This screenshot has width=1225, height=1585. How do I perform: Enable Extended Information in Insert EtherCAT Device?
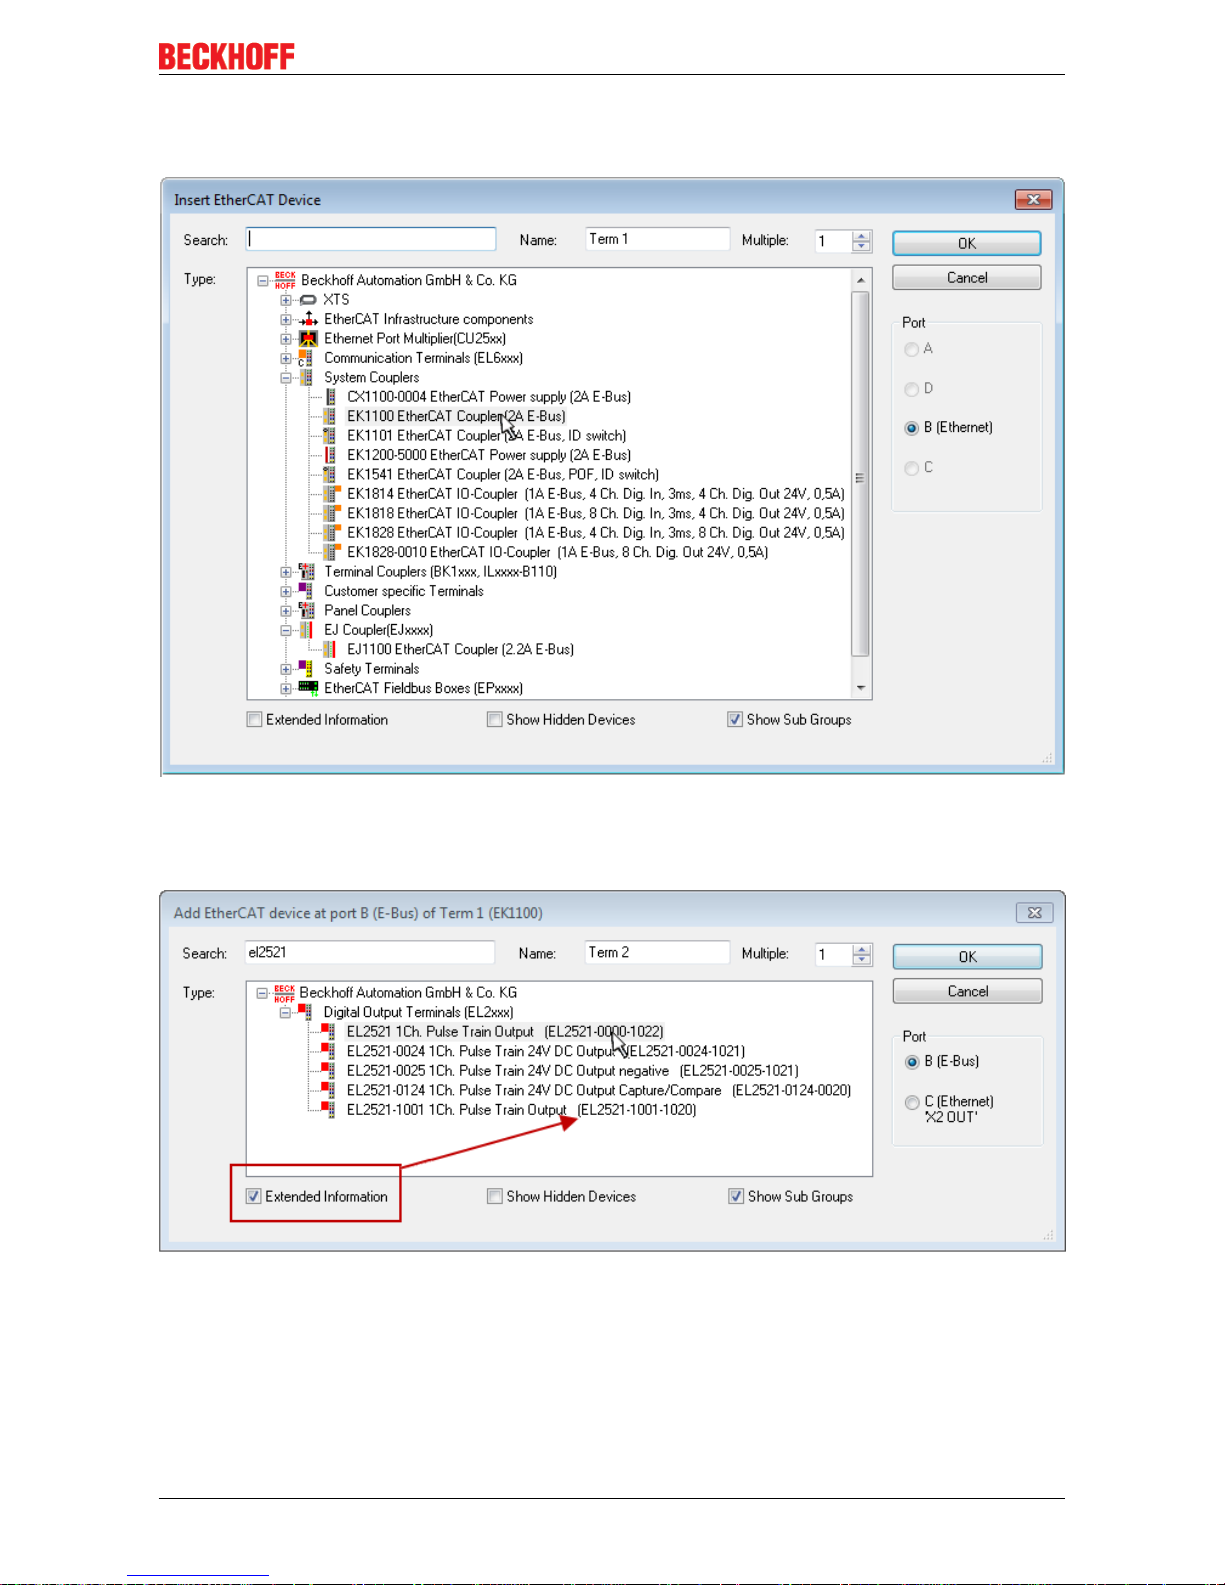pyautogui.click(x=254, y=719)
